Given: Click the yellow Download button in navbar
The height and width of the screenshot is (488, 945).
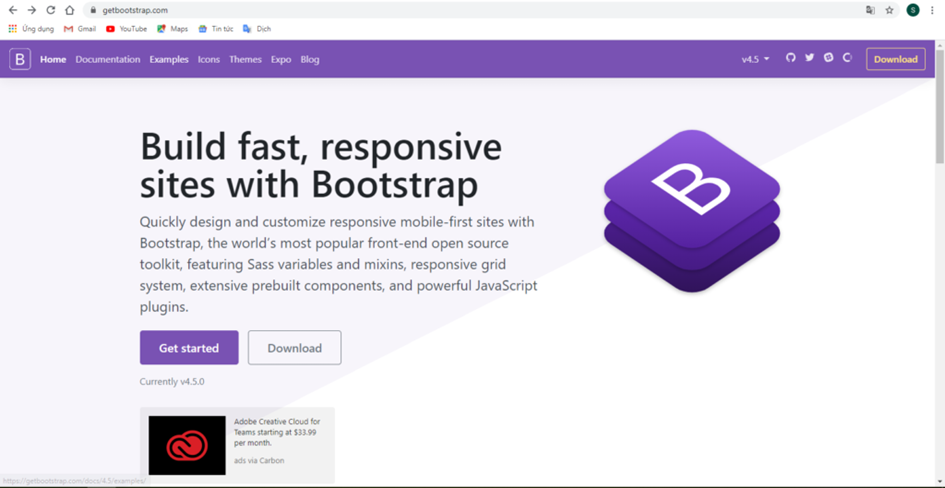Looking at the screenshot, I should pyautogui.click(x=896, y=59).
